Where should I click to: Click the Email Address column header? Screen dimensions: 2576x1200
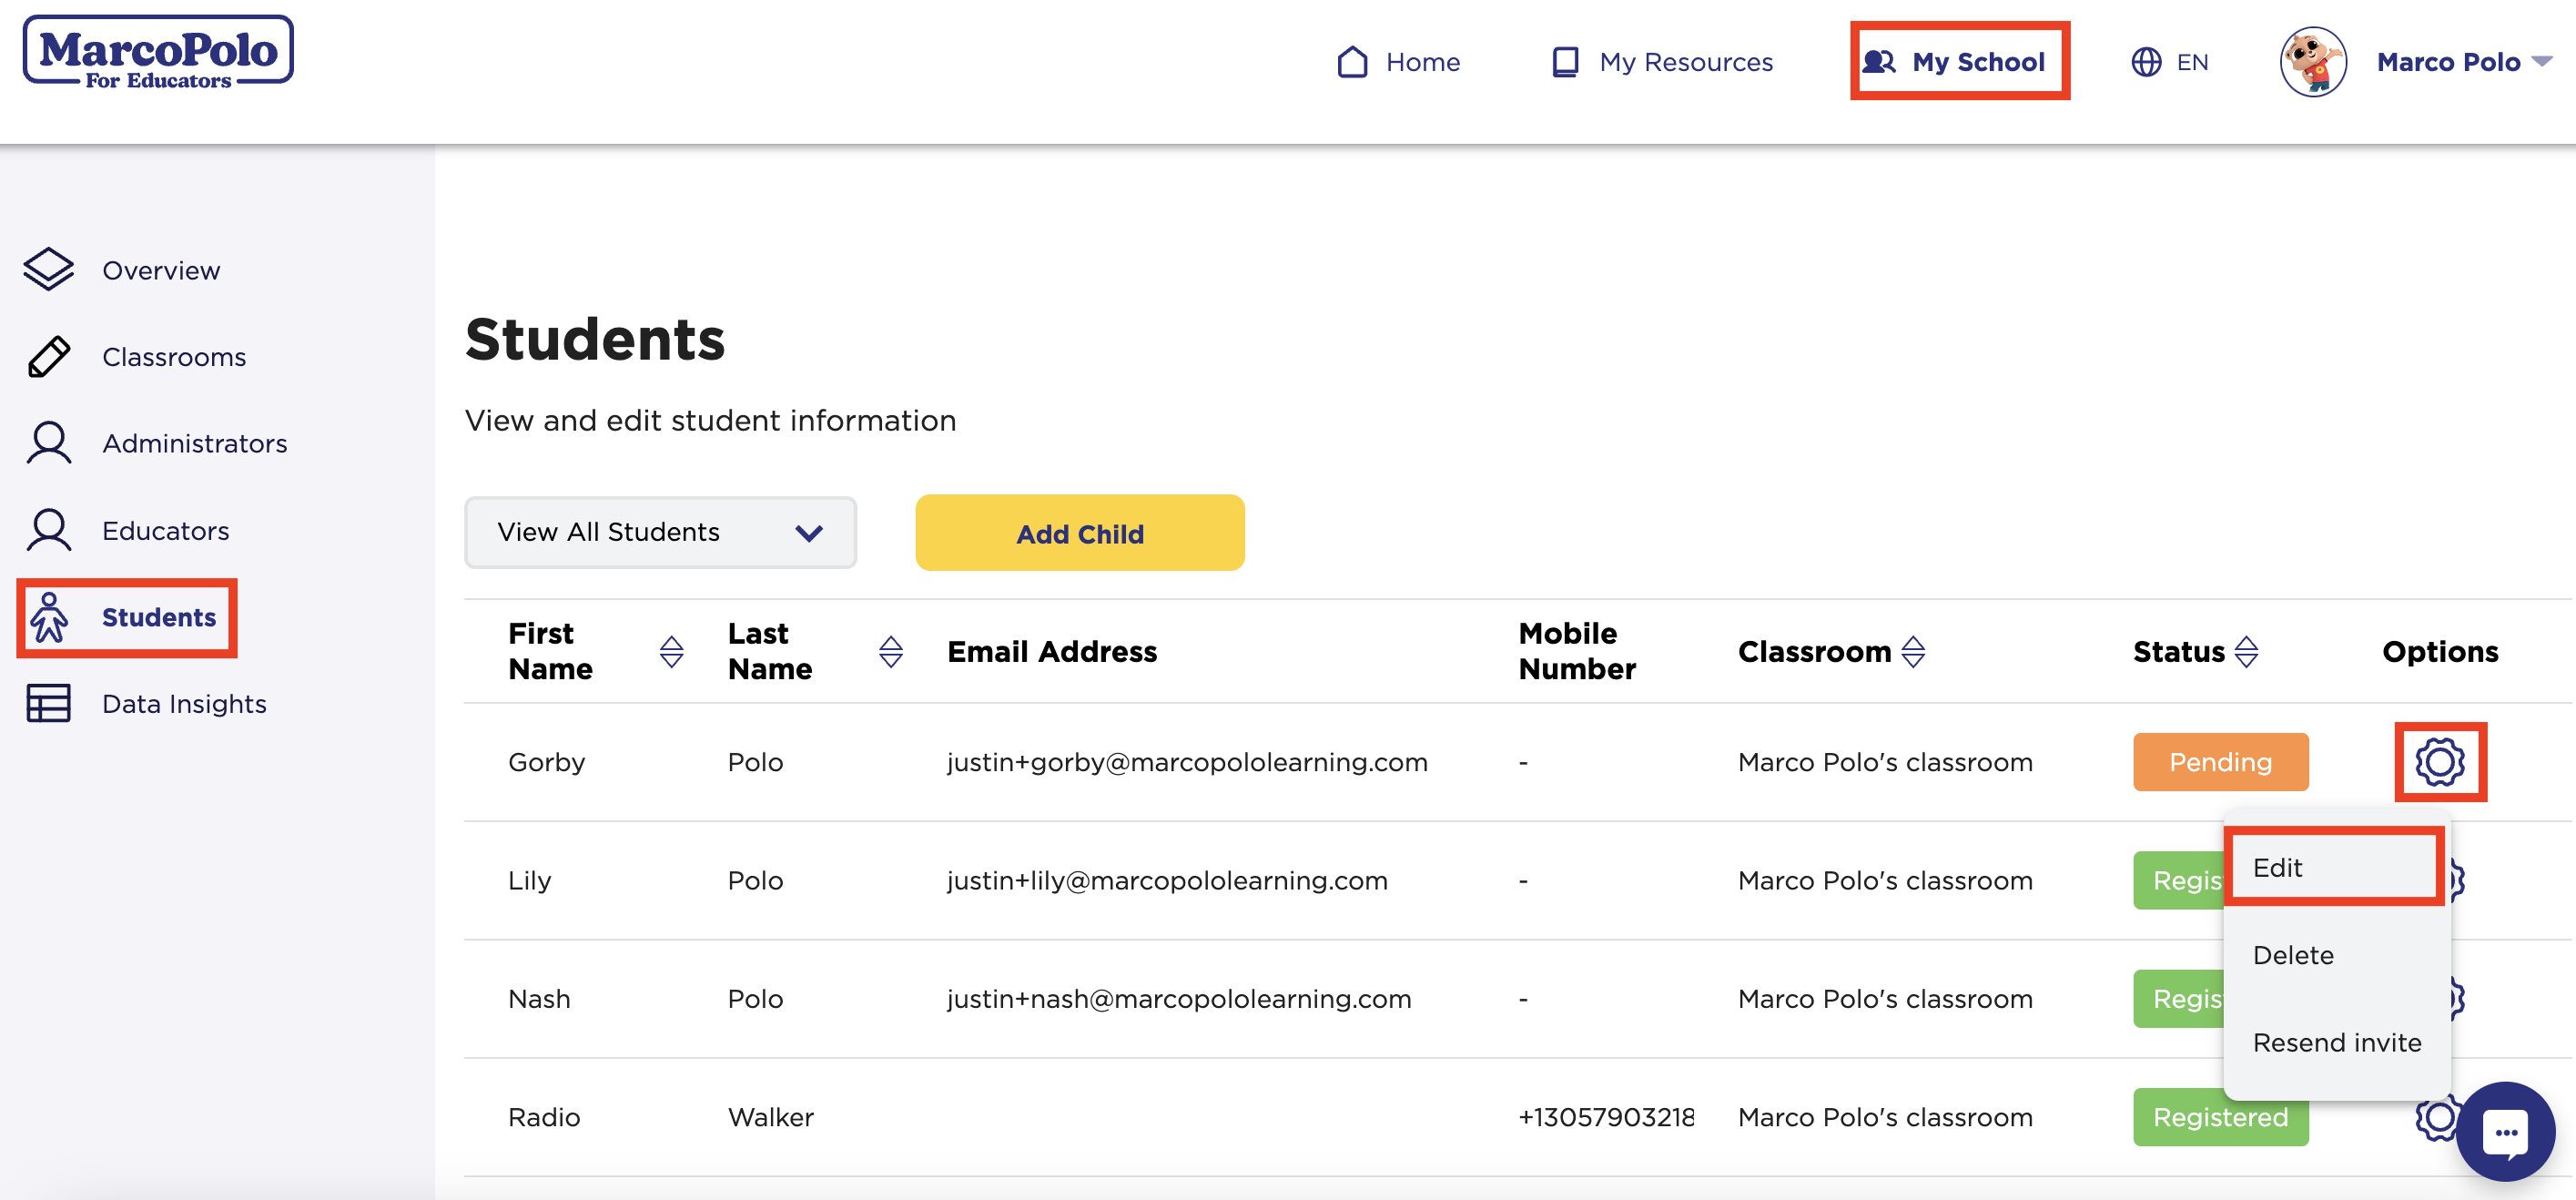click(1052, 651)
